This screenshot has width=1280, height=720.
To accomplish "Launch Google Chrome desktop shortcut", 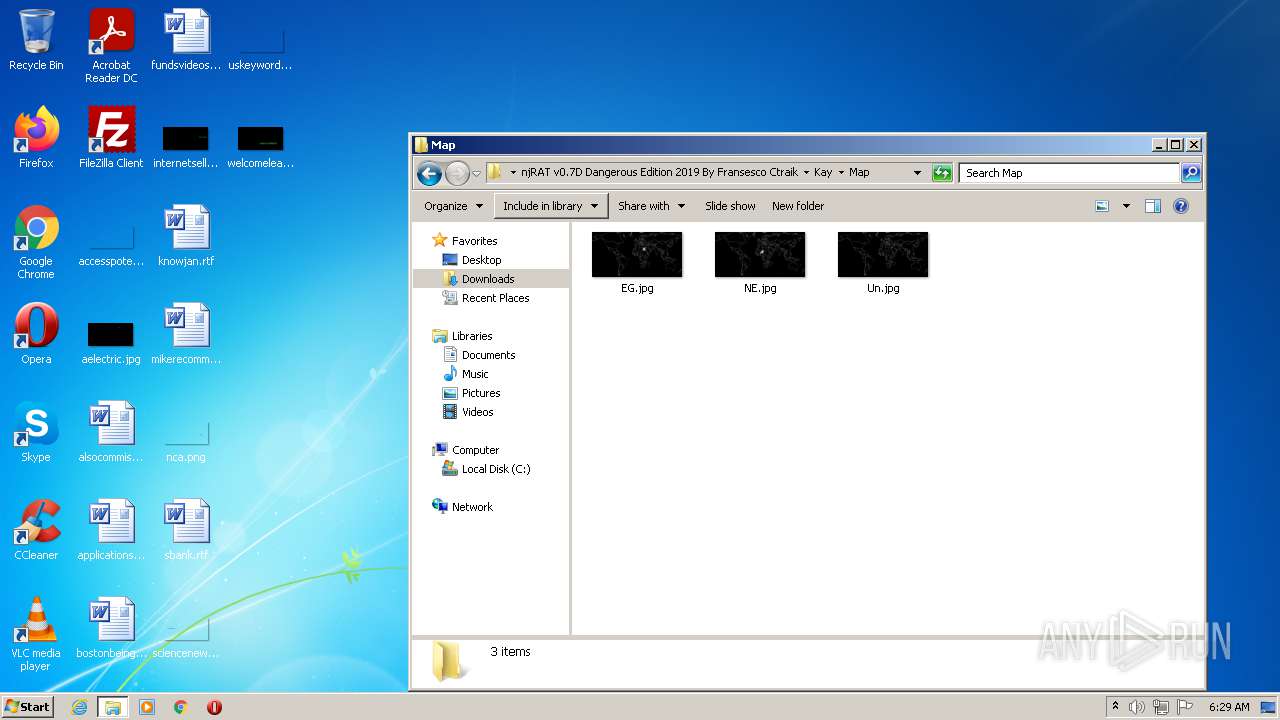I will (36, 242).
